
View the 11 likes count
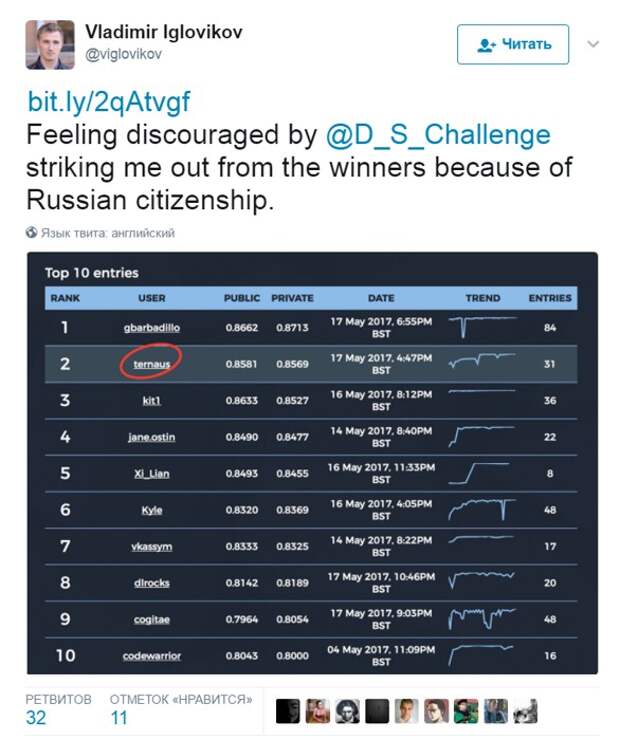tap(119, 718)
